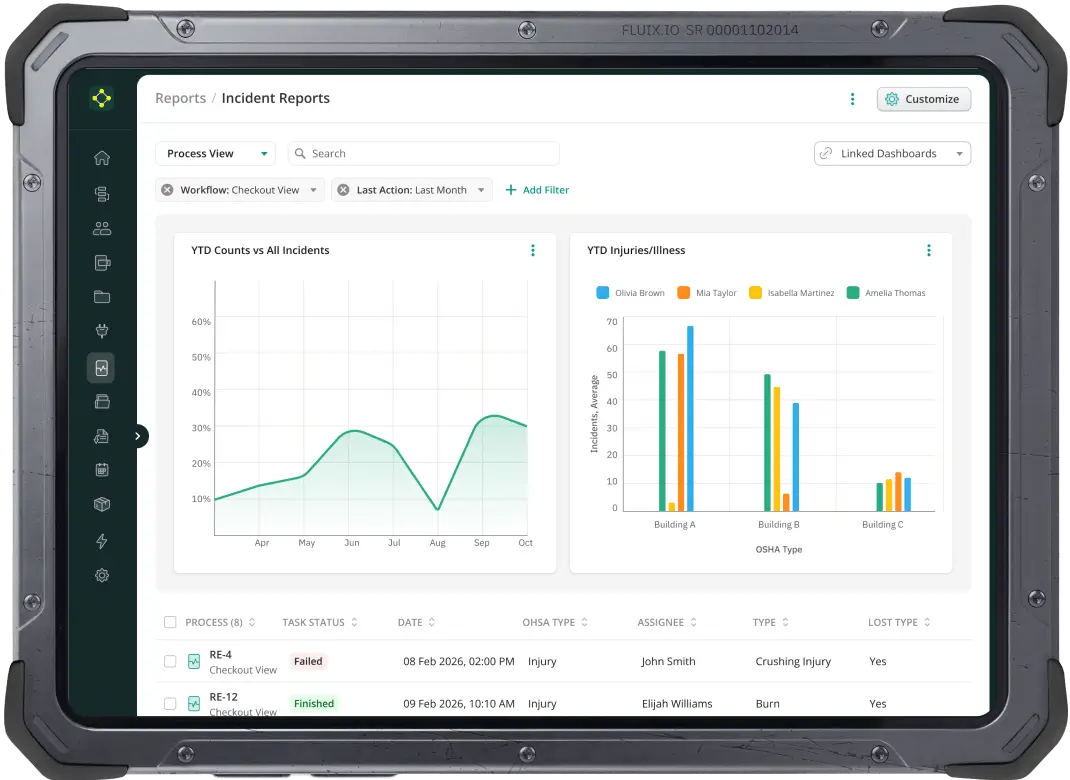The width and height of the screenshot is (1070, 780).
Task: Open the lightning bolt automation icon
Action: pyautogui.click(x=101, y=541)
